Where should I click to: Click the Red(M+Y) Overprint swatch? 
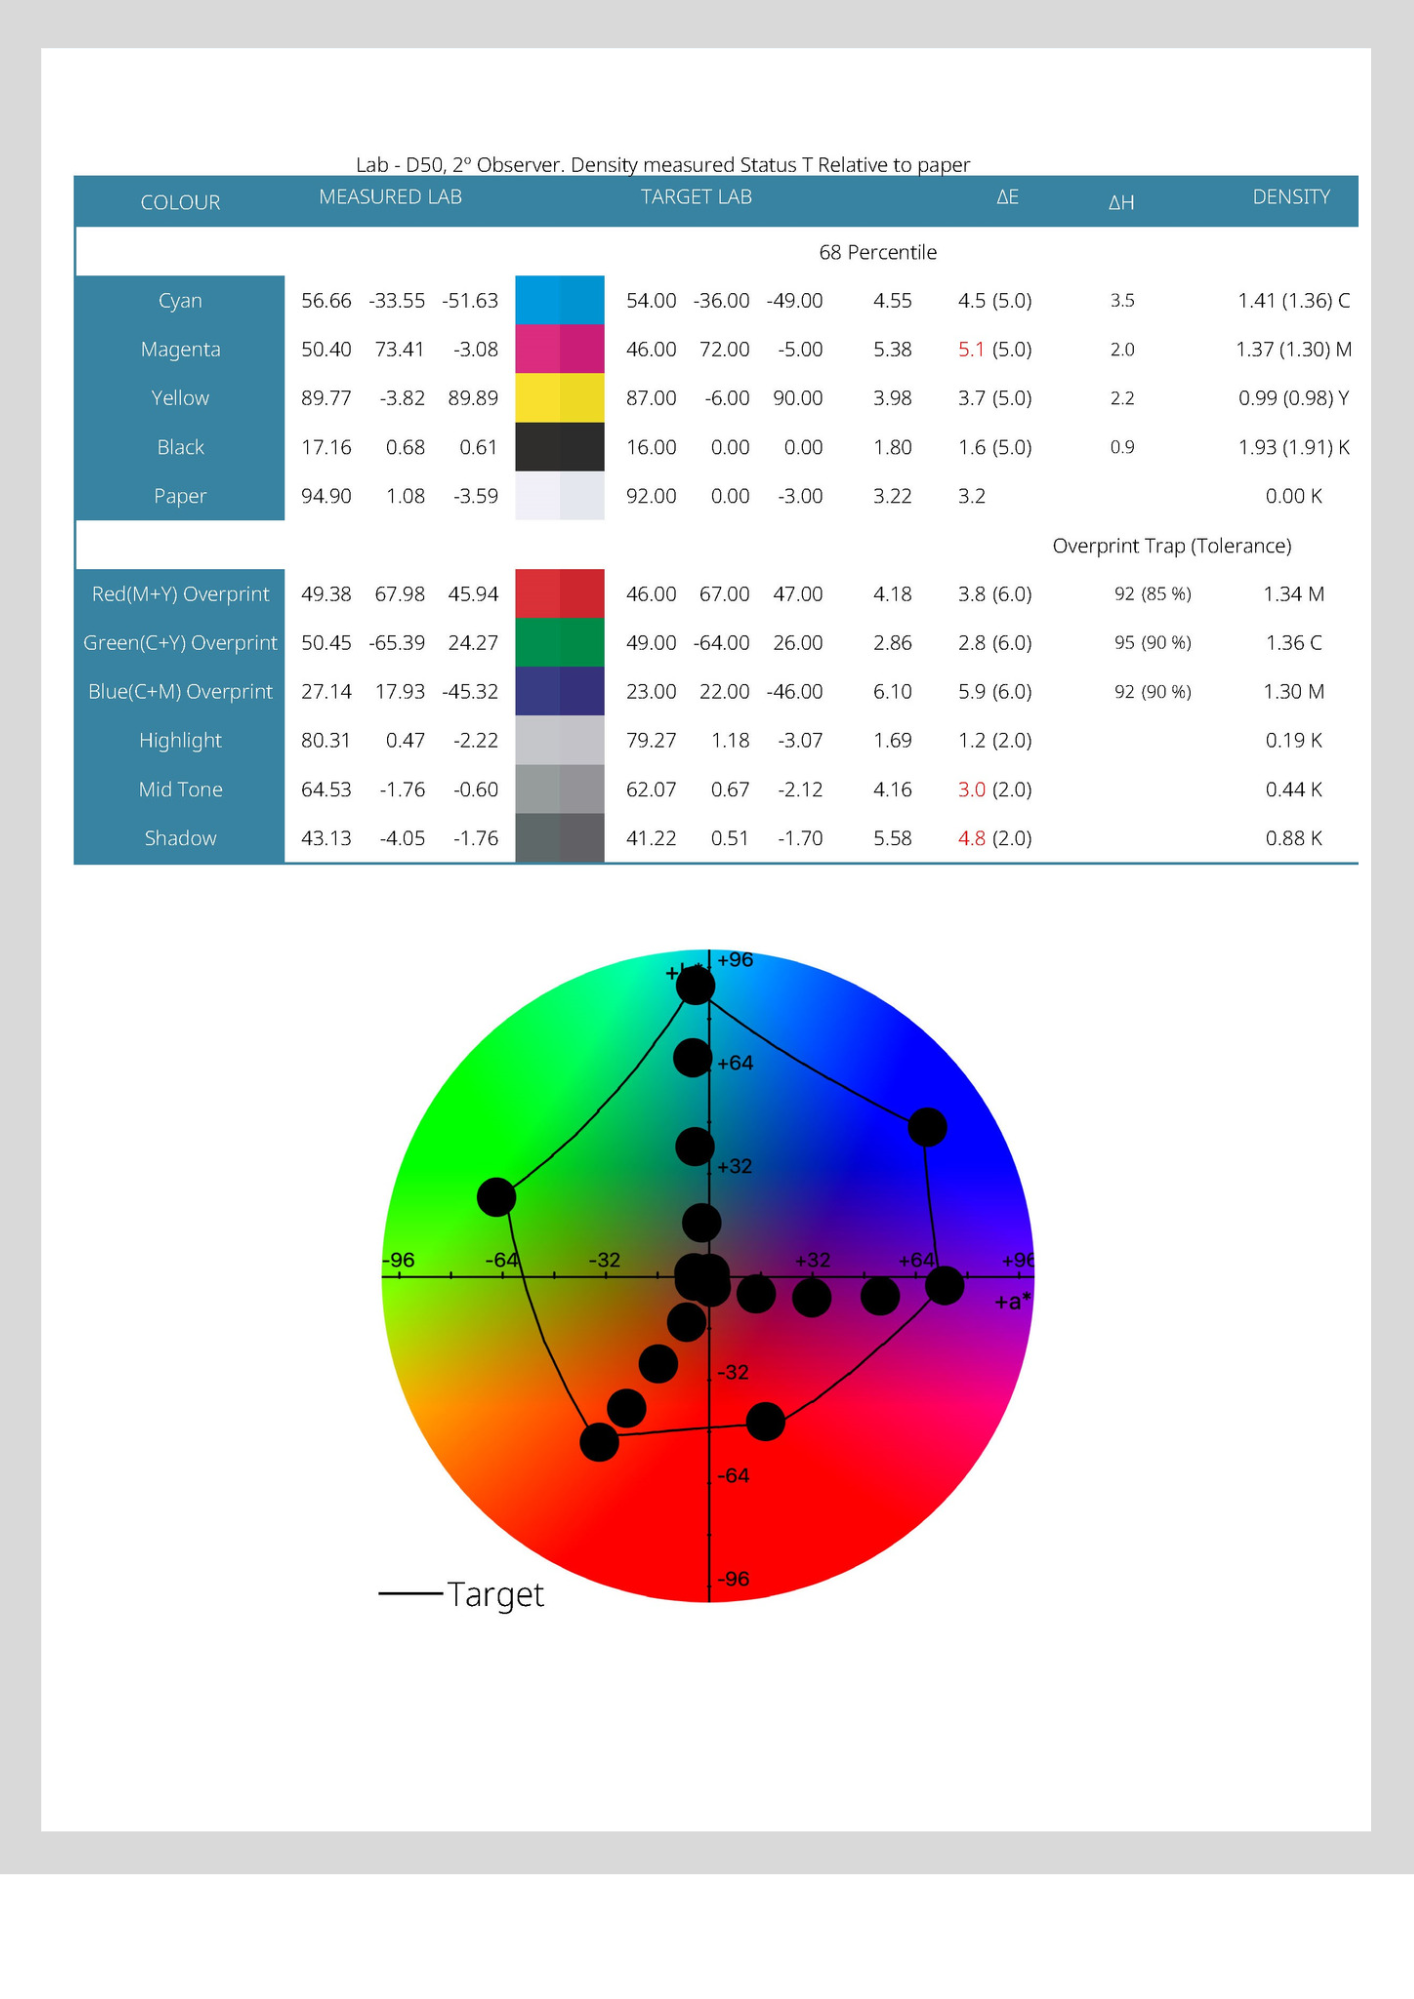click(559, 594)
